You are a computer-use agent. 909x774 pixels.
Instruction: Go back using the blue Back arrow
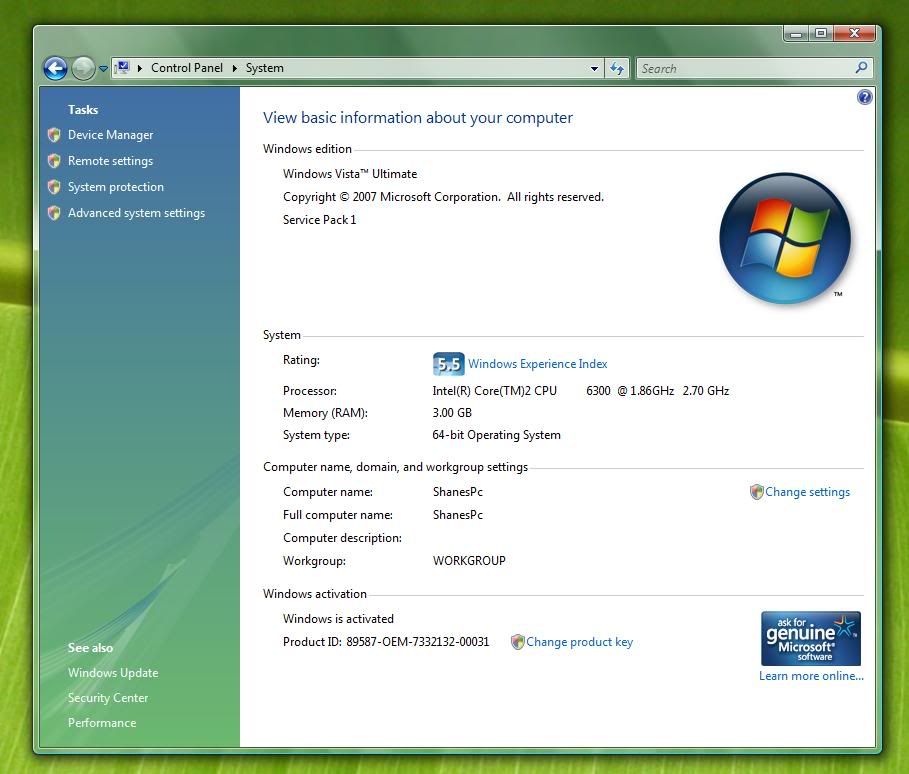pyautogui.click(x=55, y=68)
